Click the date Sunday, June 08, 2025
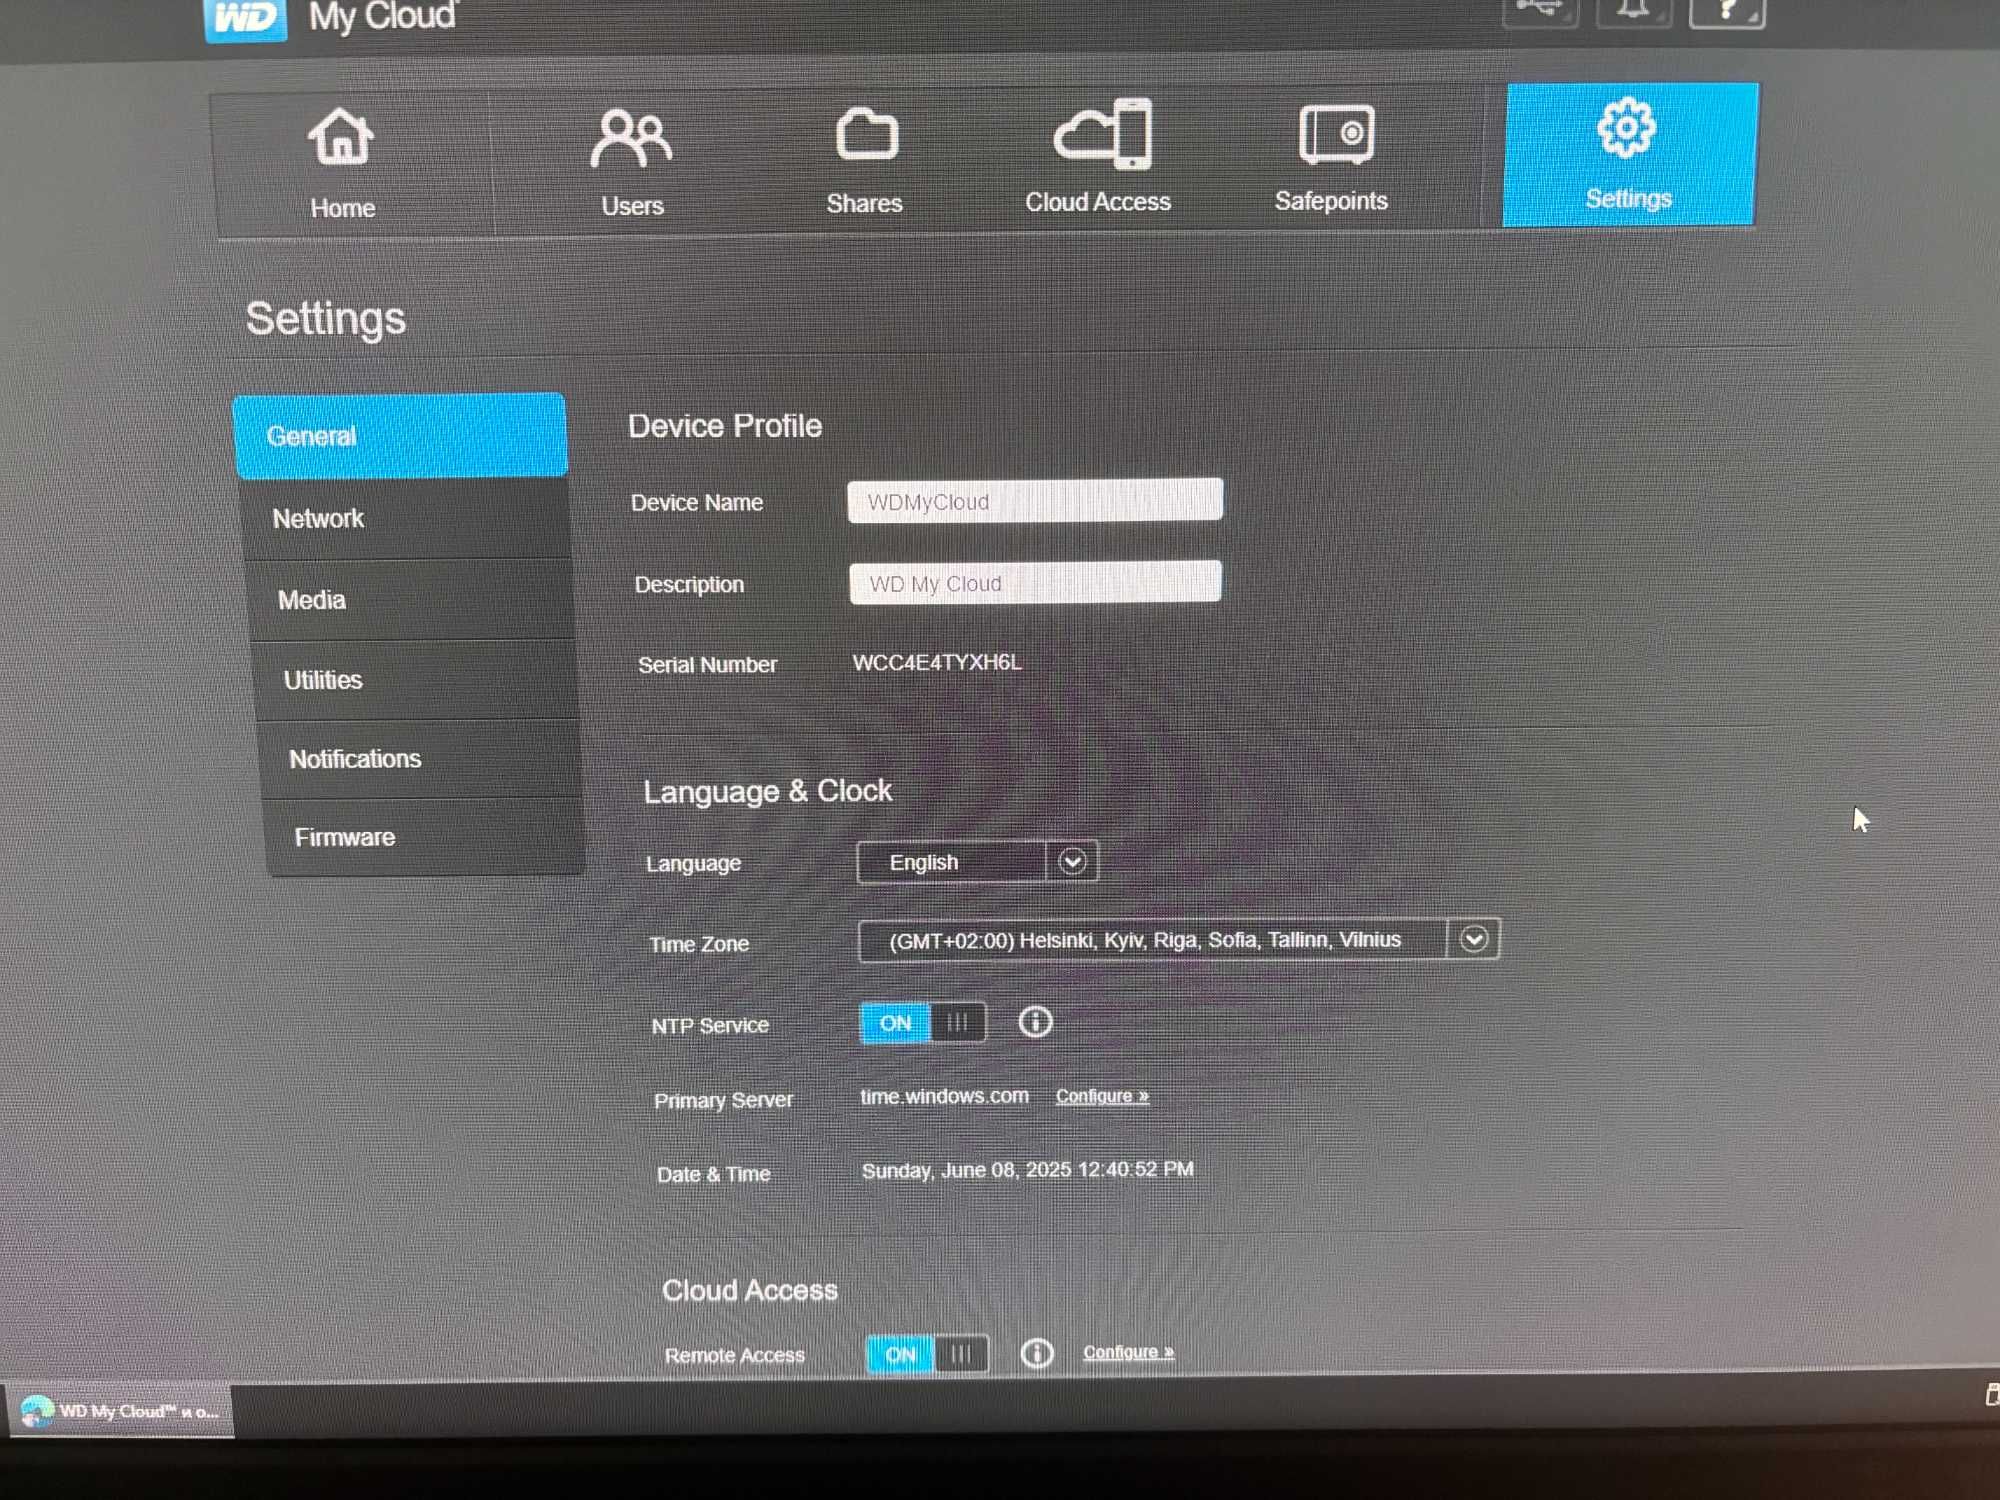This screenshot has width=2000, height=1500. tap(966, 1170)
